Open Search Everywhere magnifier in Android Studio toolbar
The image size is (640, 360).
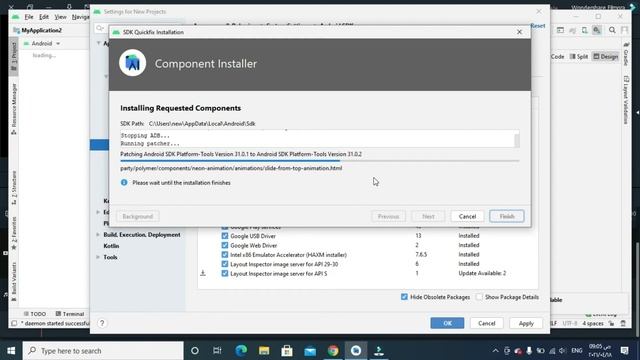click(x=612, y=30)
